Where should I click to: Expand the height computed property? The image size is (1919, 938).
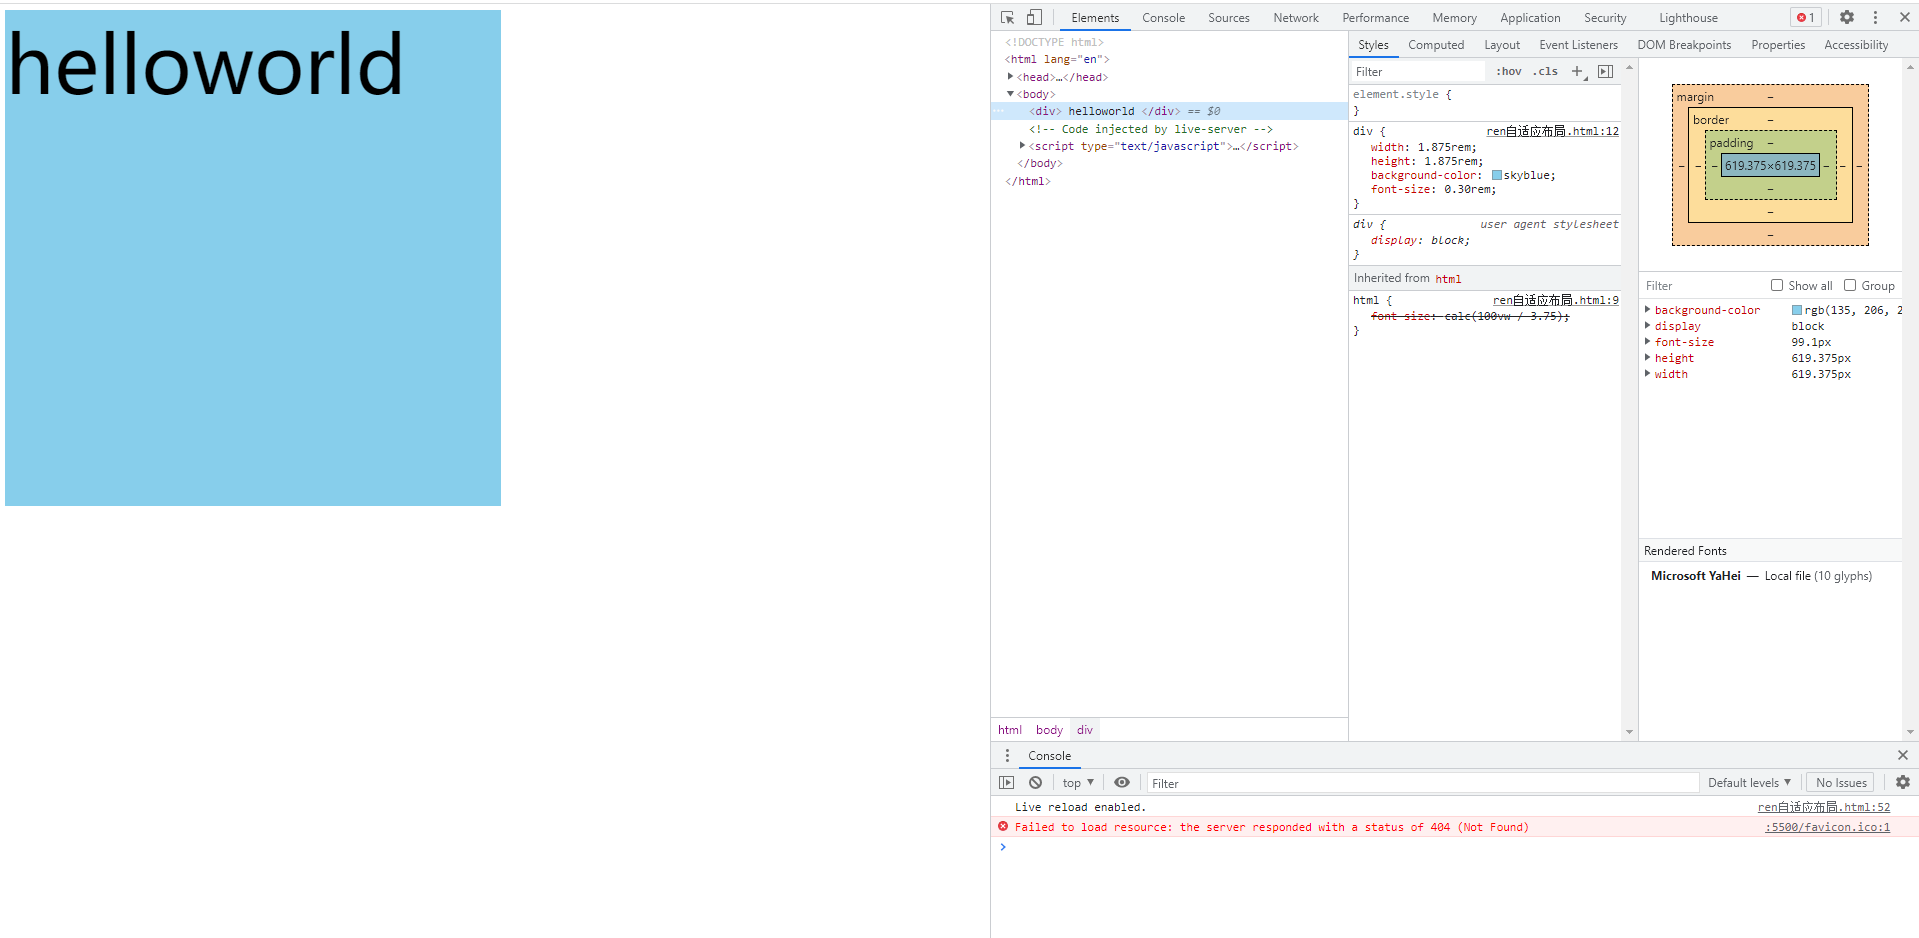[x=1648, y=357]
